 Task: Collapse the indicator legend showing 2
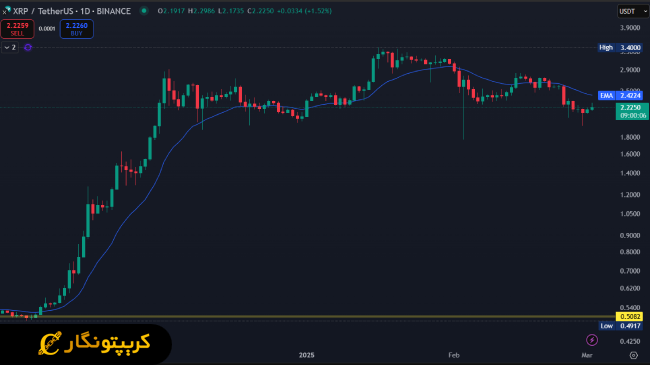(10, 48)
